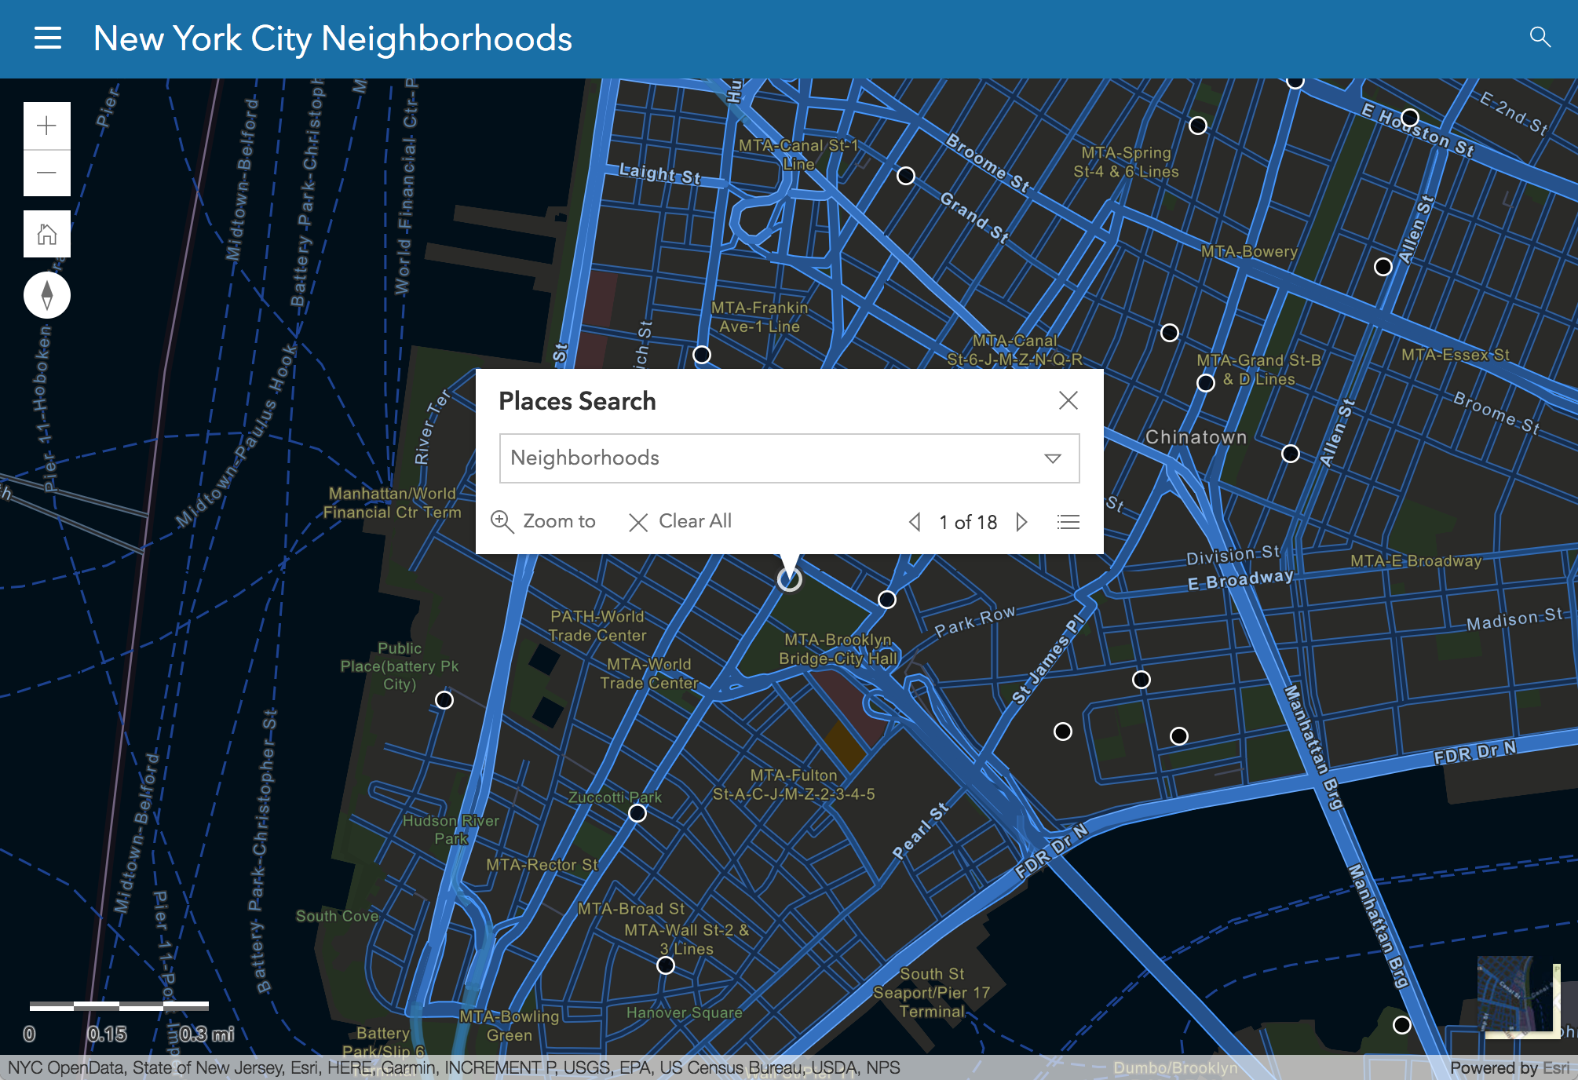
Task: Return to the default map home view
Action: 47,235
